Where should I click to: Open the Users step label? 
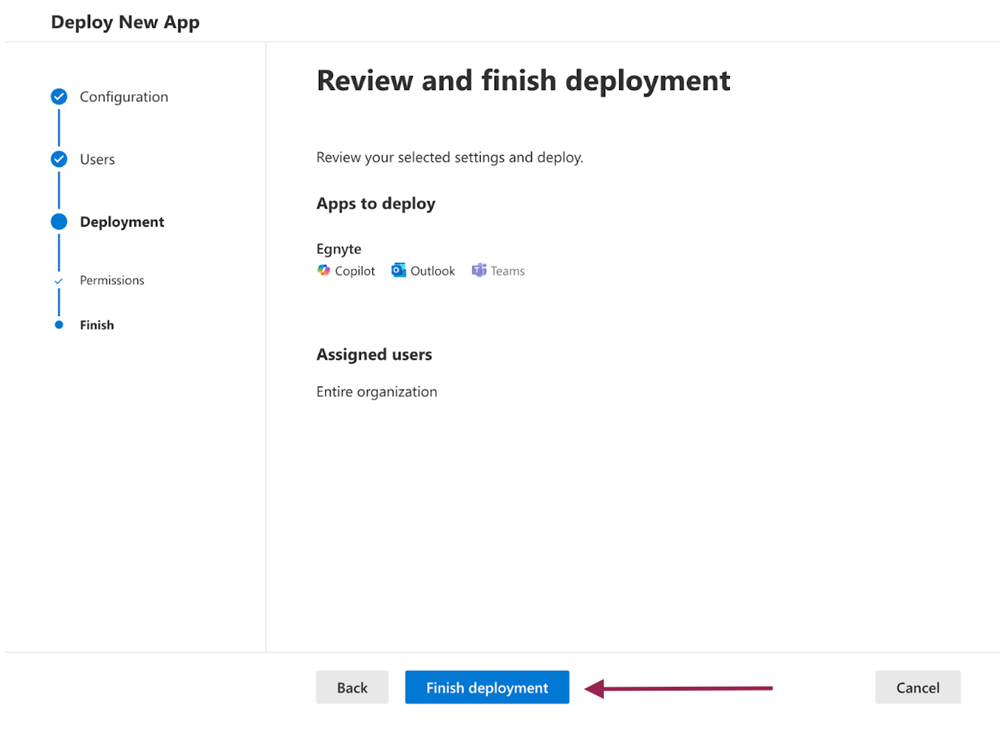97,159
